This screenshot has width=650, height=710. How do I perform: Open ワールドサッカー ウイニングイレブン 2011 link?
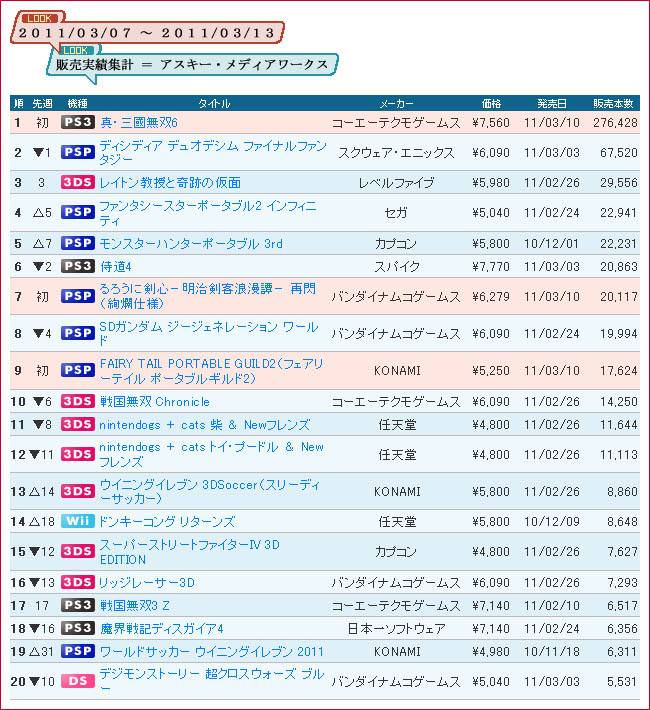click(211, 652)
